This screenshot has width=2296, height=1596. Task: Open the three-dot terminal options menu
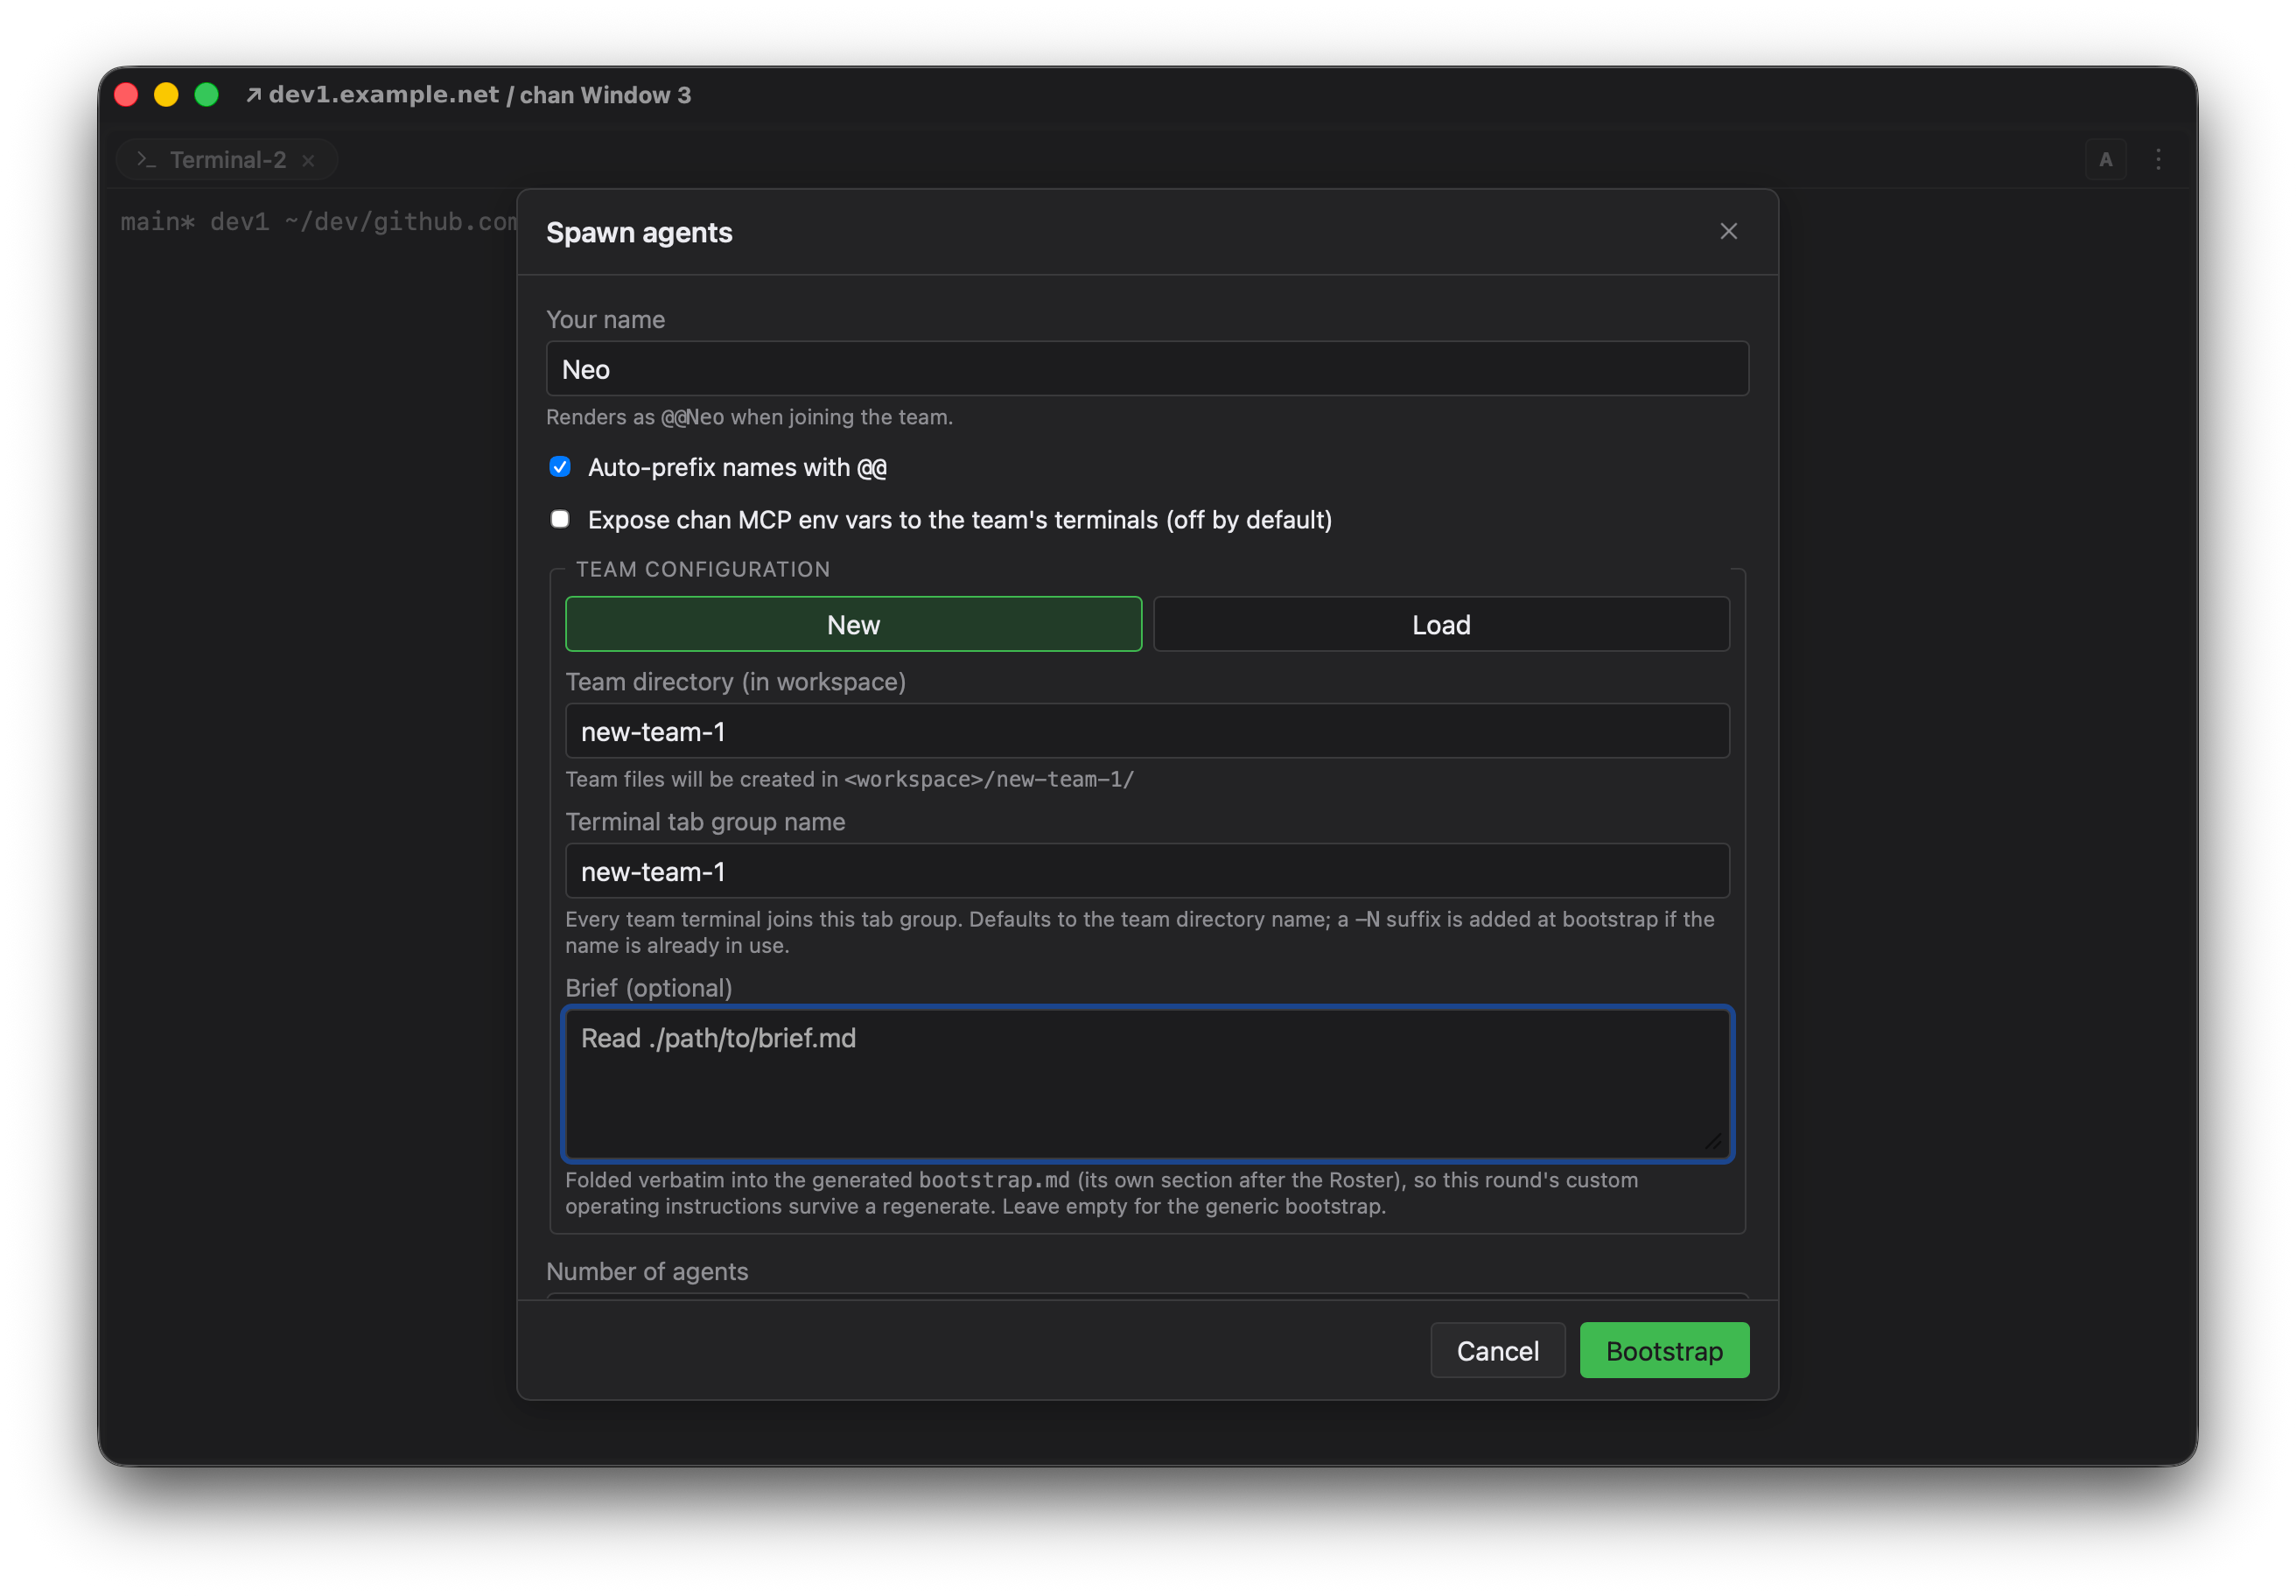(x=2158, y=160)
